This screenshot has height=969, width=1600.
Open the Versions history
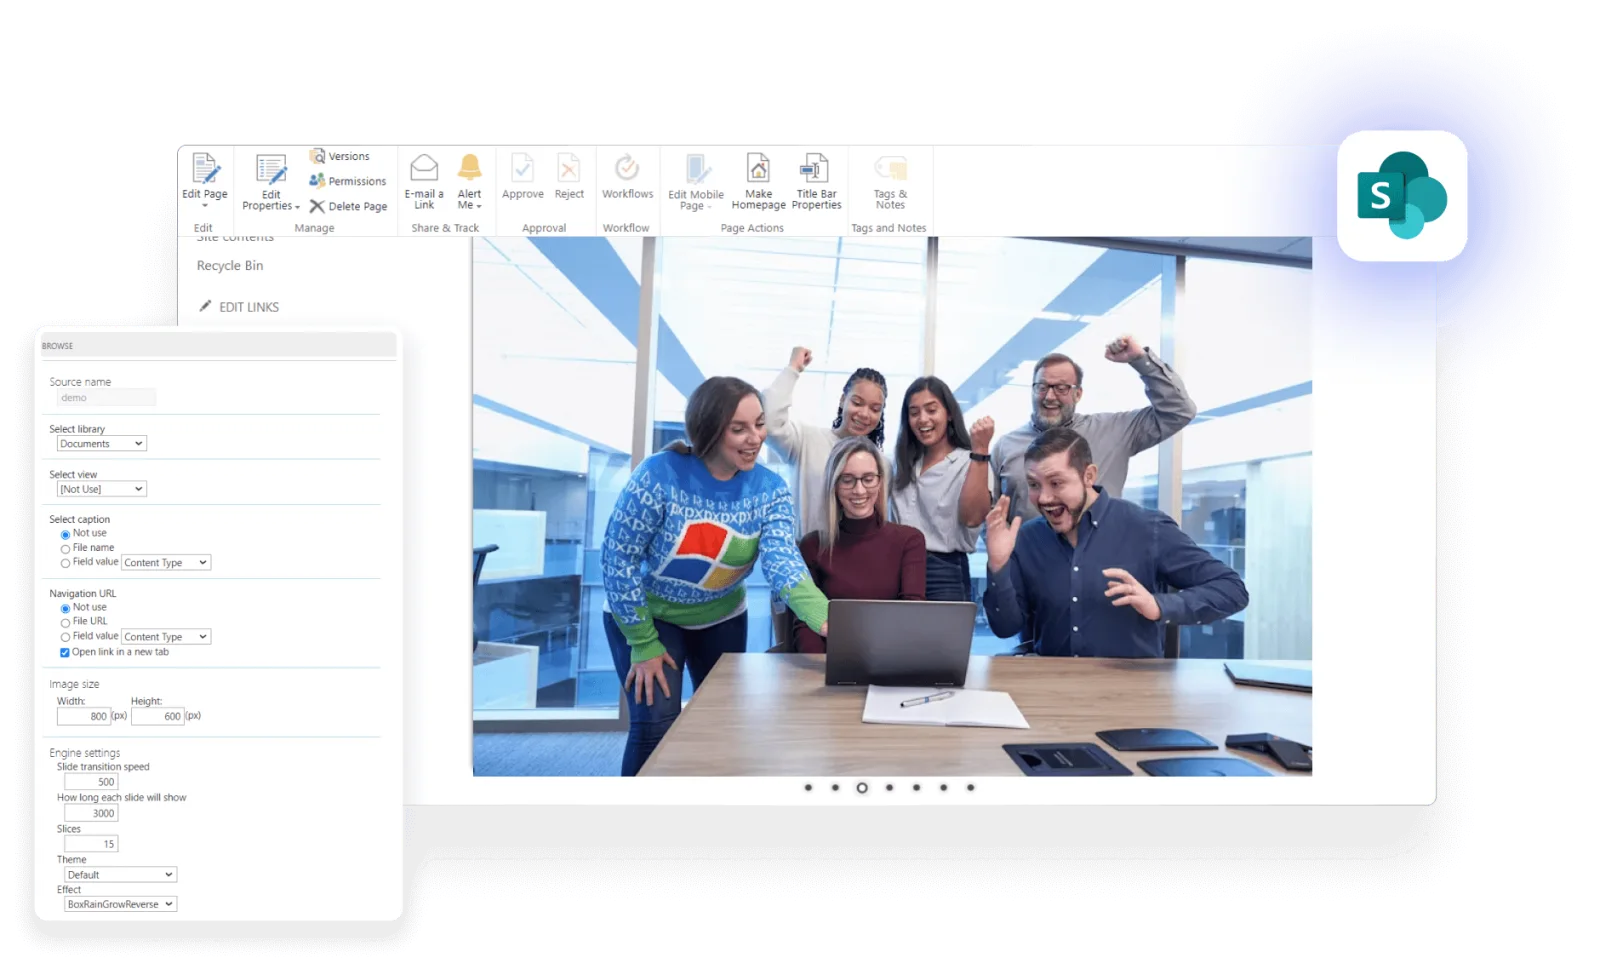(x=339, y=156)
